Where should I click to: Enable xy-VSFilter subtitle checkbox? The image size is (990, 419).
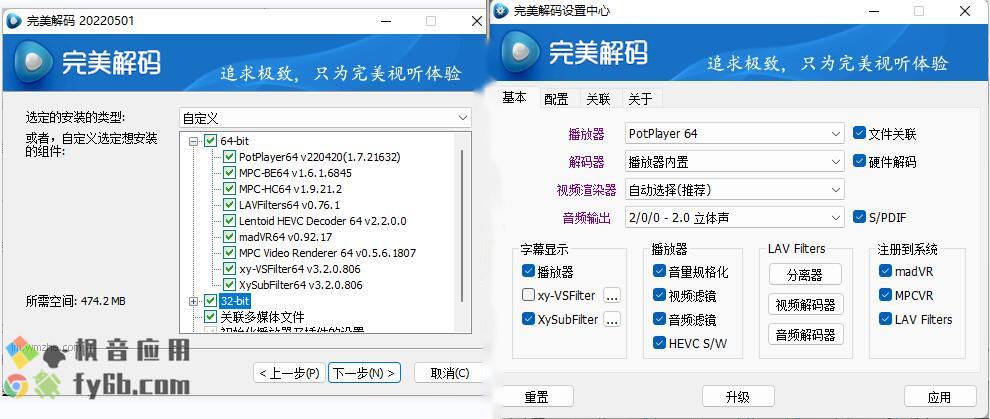pos(528,295)
